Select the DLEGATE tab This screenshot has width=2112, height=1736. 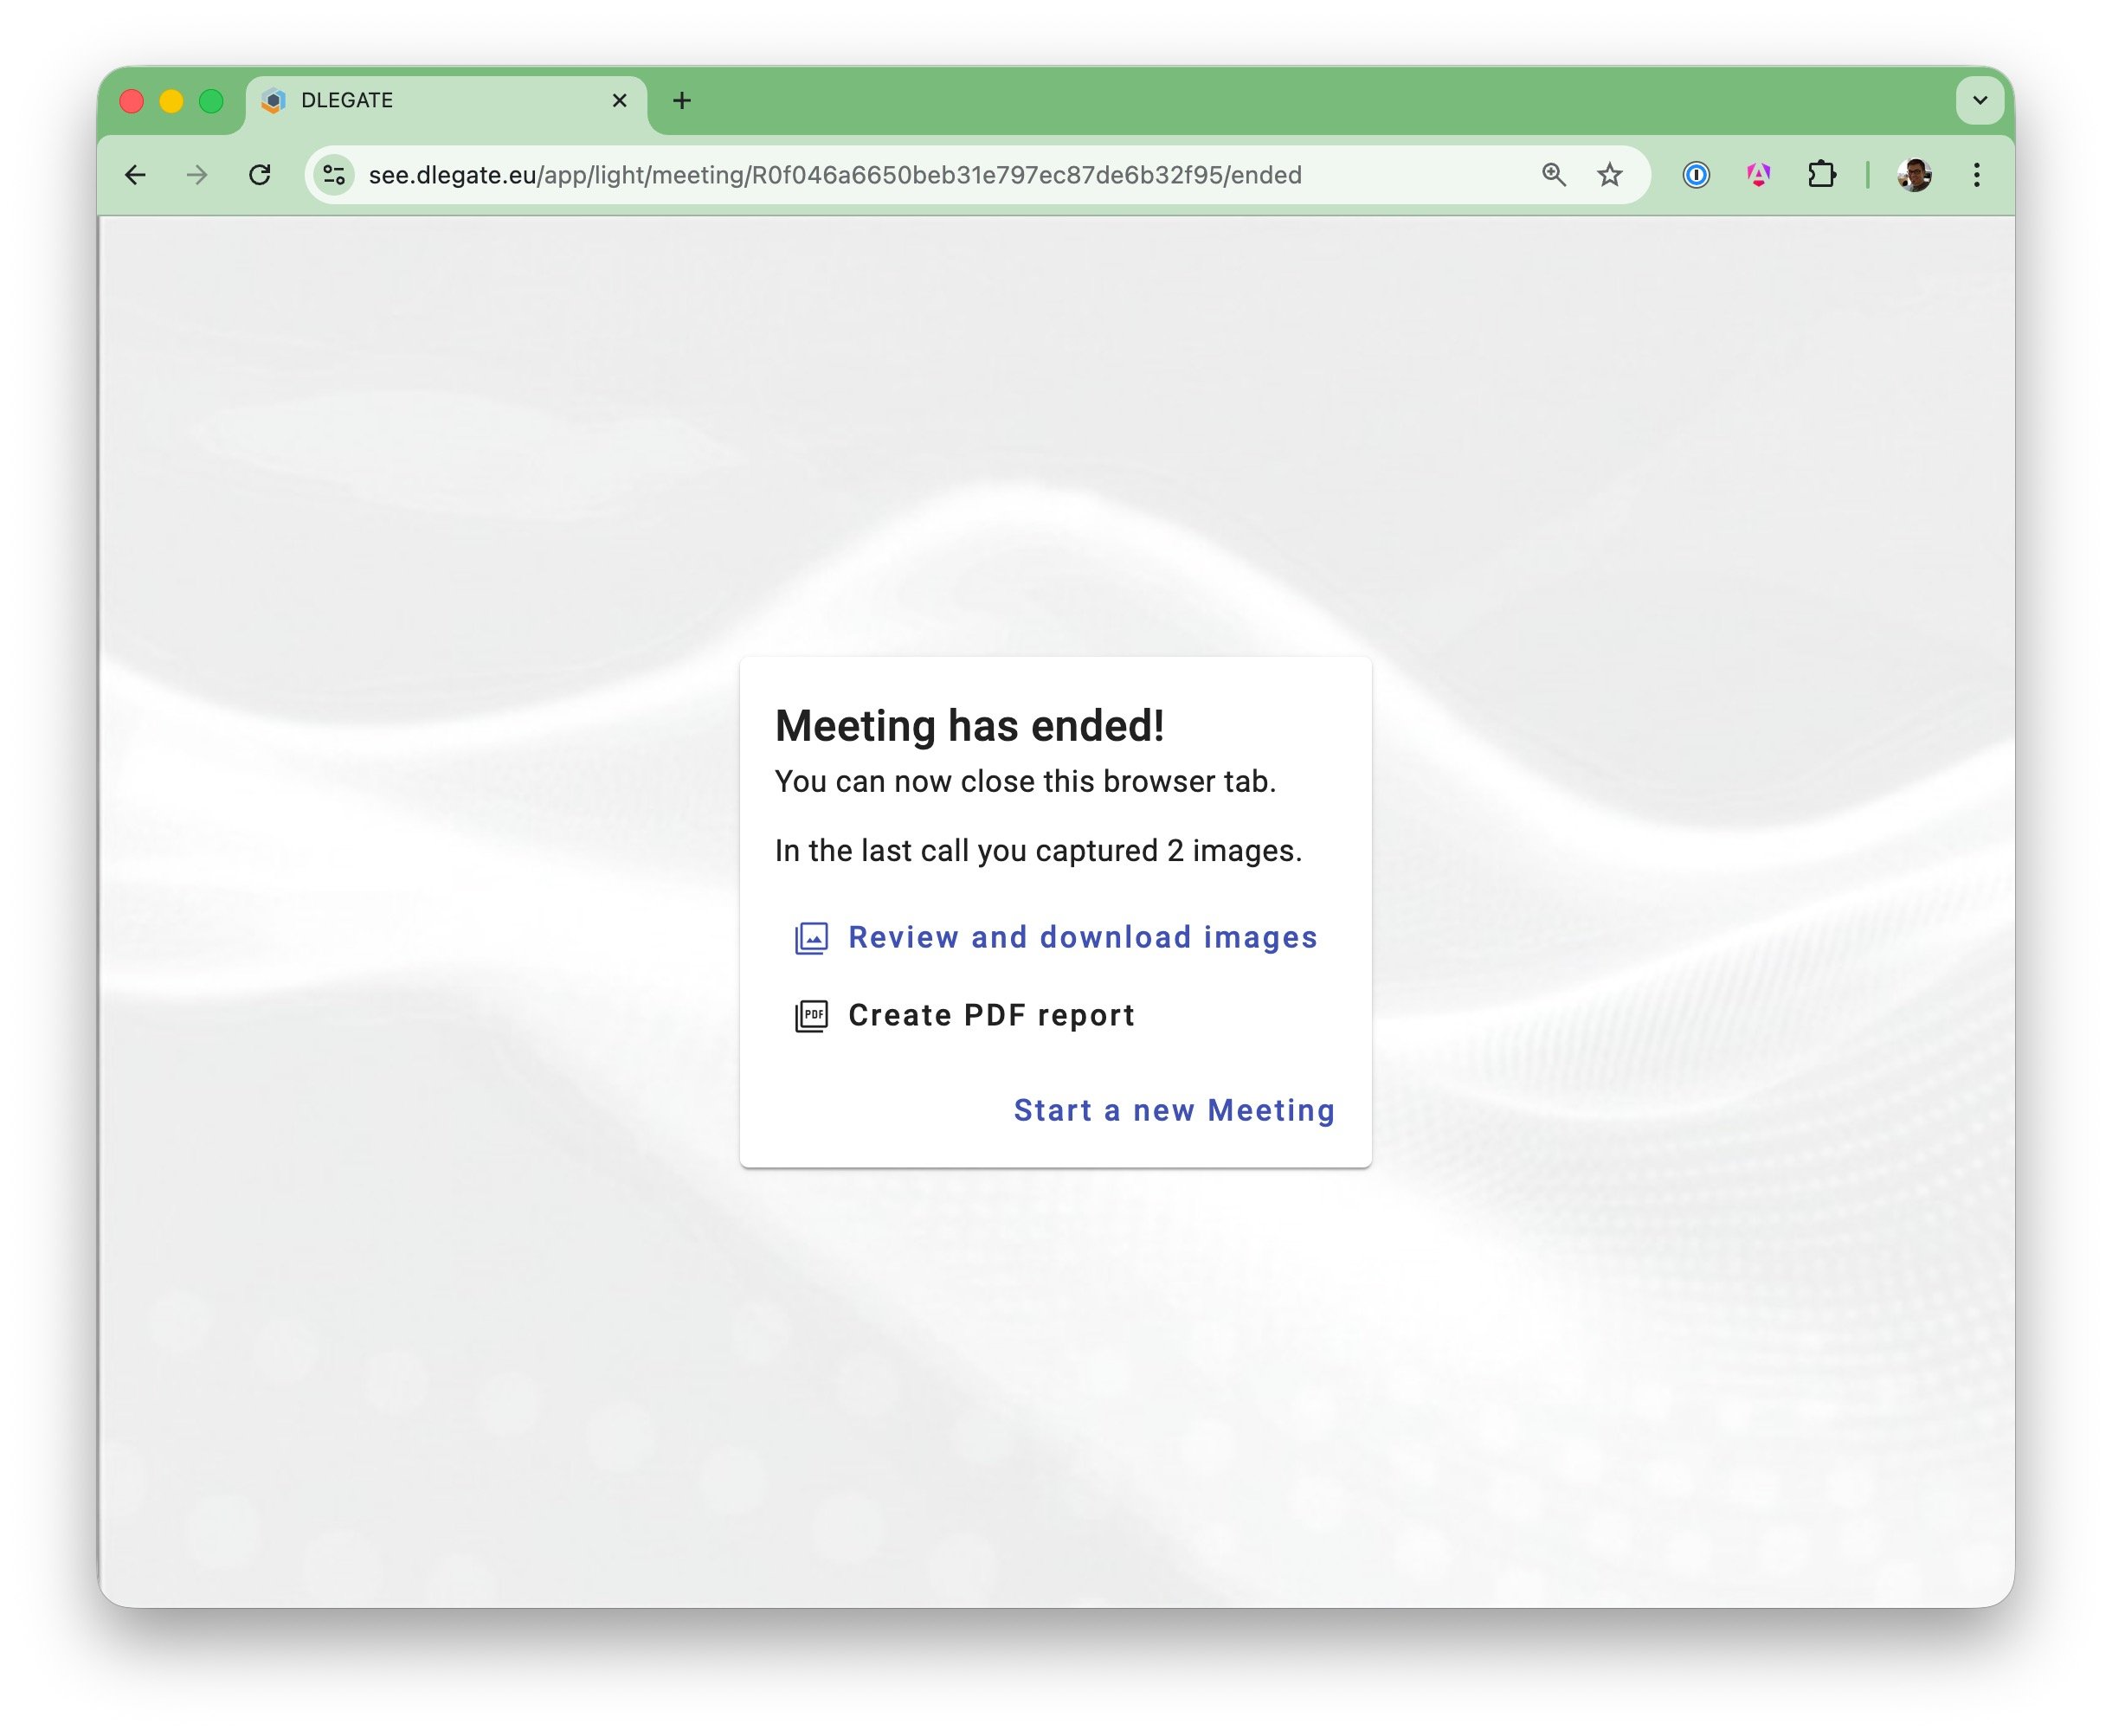pos(420,100)
